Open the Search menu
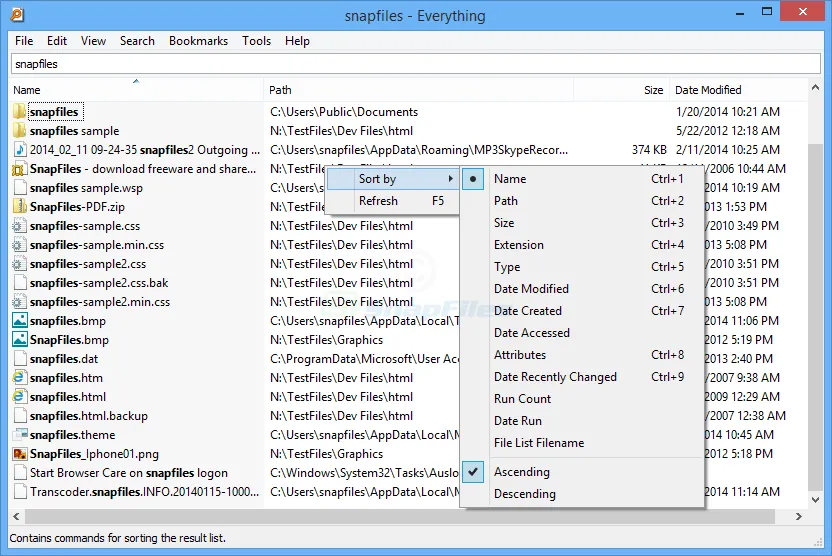832x556 pixels. click(137, 41)
